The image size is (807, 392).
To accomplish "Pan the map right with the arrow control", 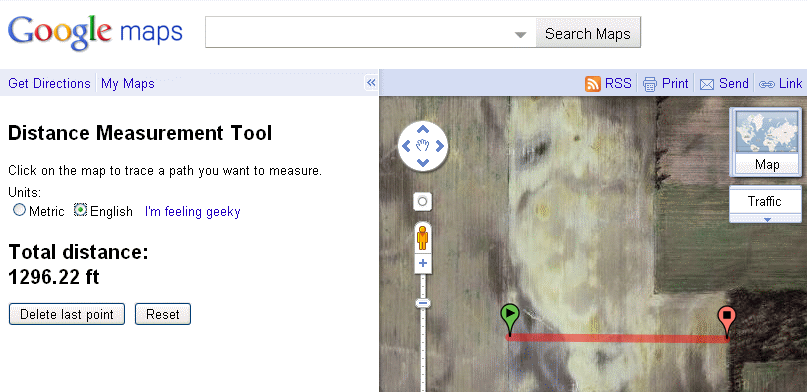I will (440, 147).
